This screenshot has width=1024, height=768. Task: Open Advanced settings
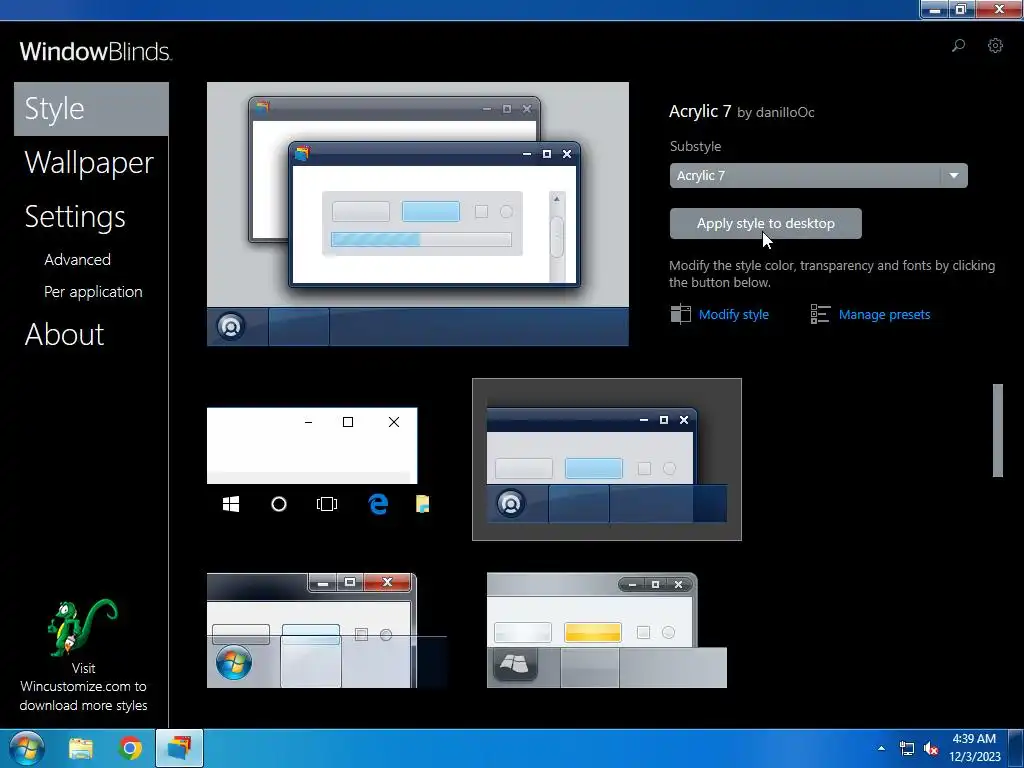(77, 260)
